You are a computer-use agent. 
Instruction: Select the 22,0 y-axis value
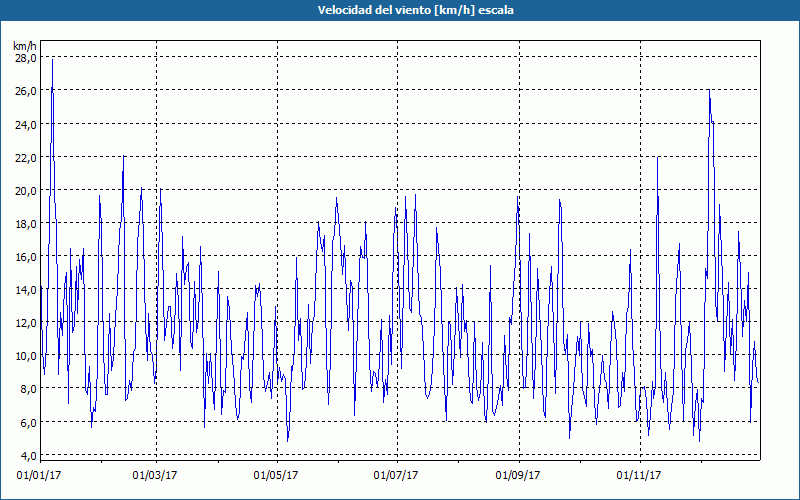click(26, 158)
